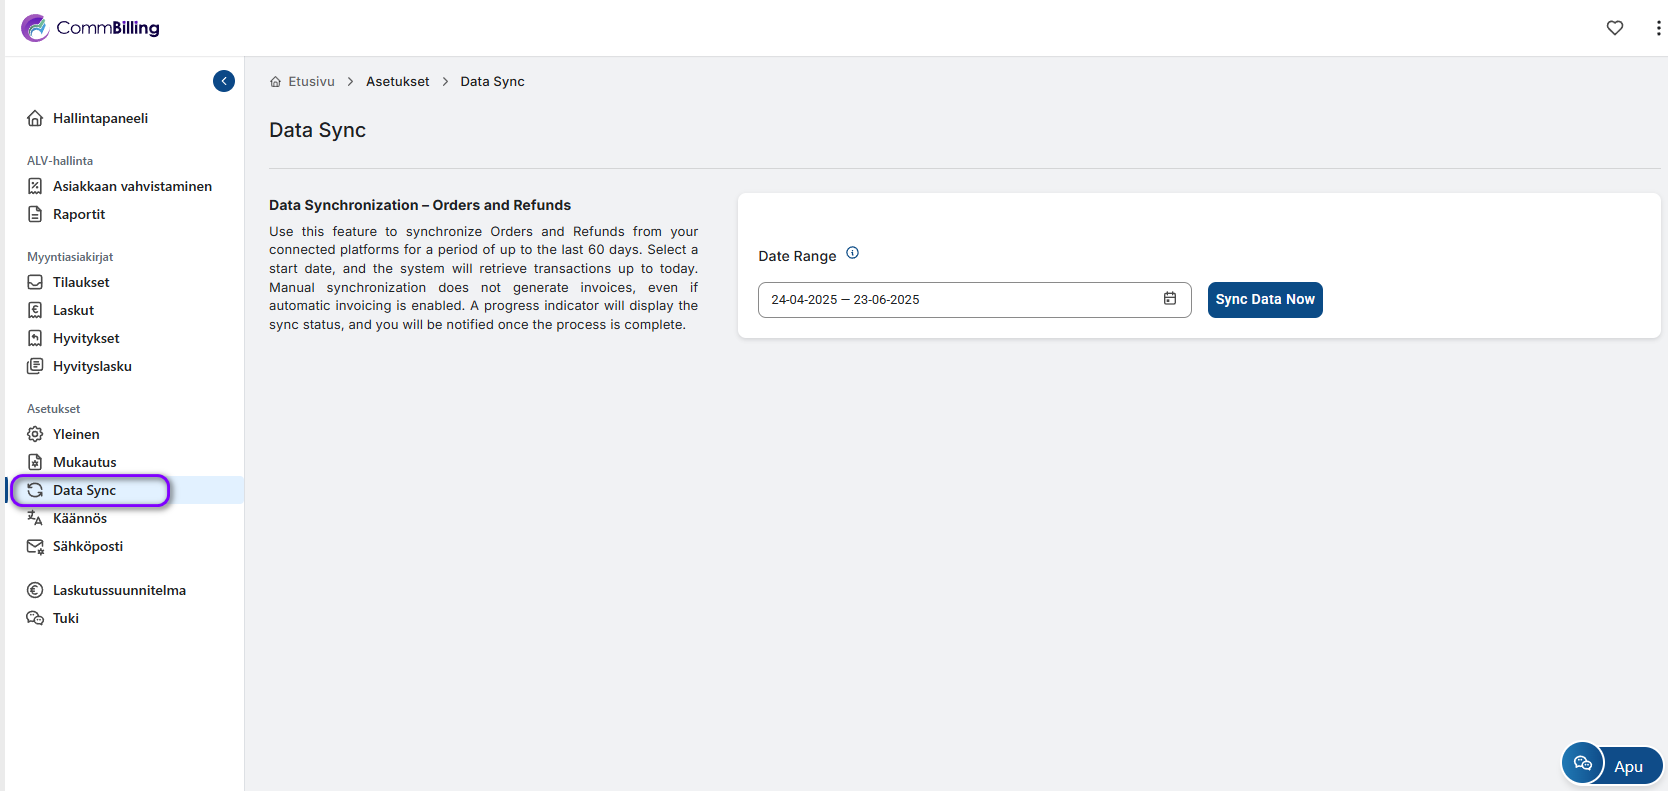Open Käännös translation settings
This screenshot has height=791, width=1668.
tap(80, 518)
